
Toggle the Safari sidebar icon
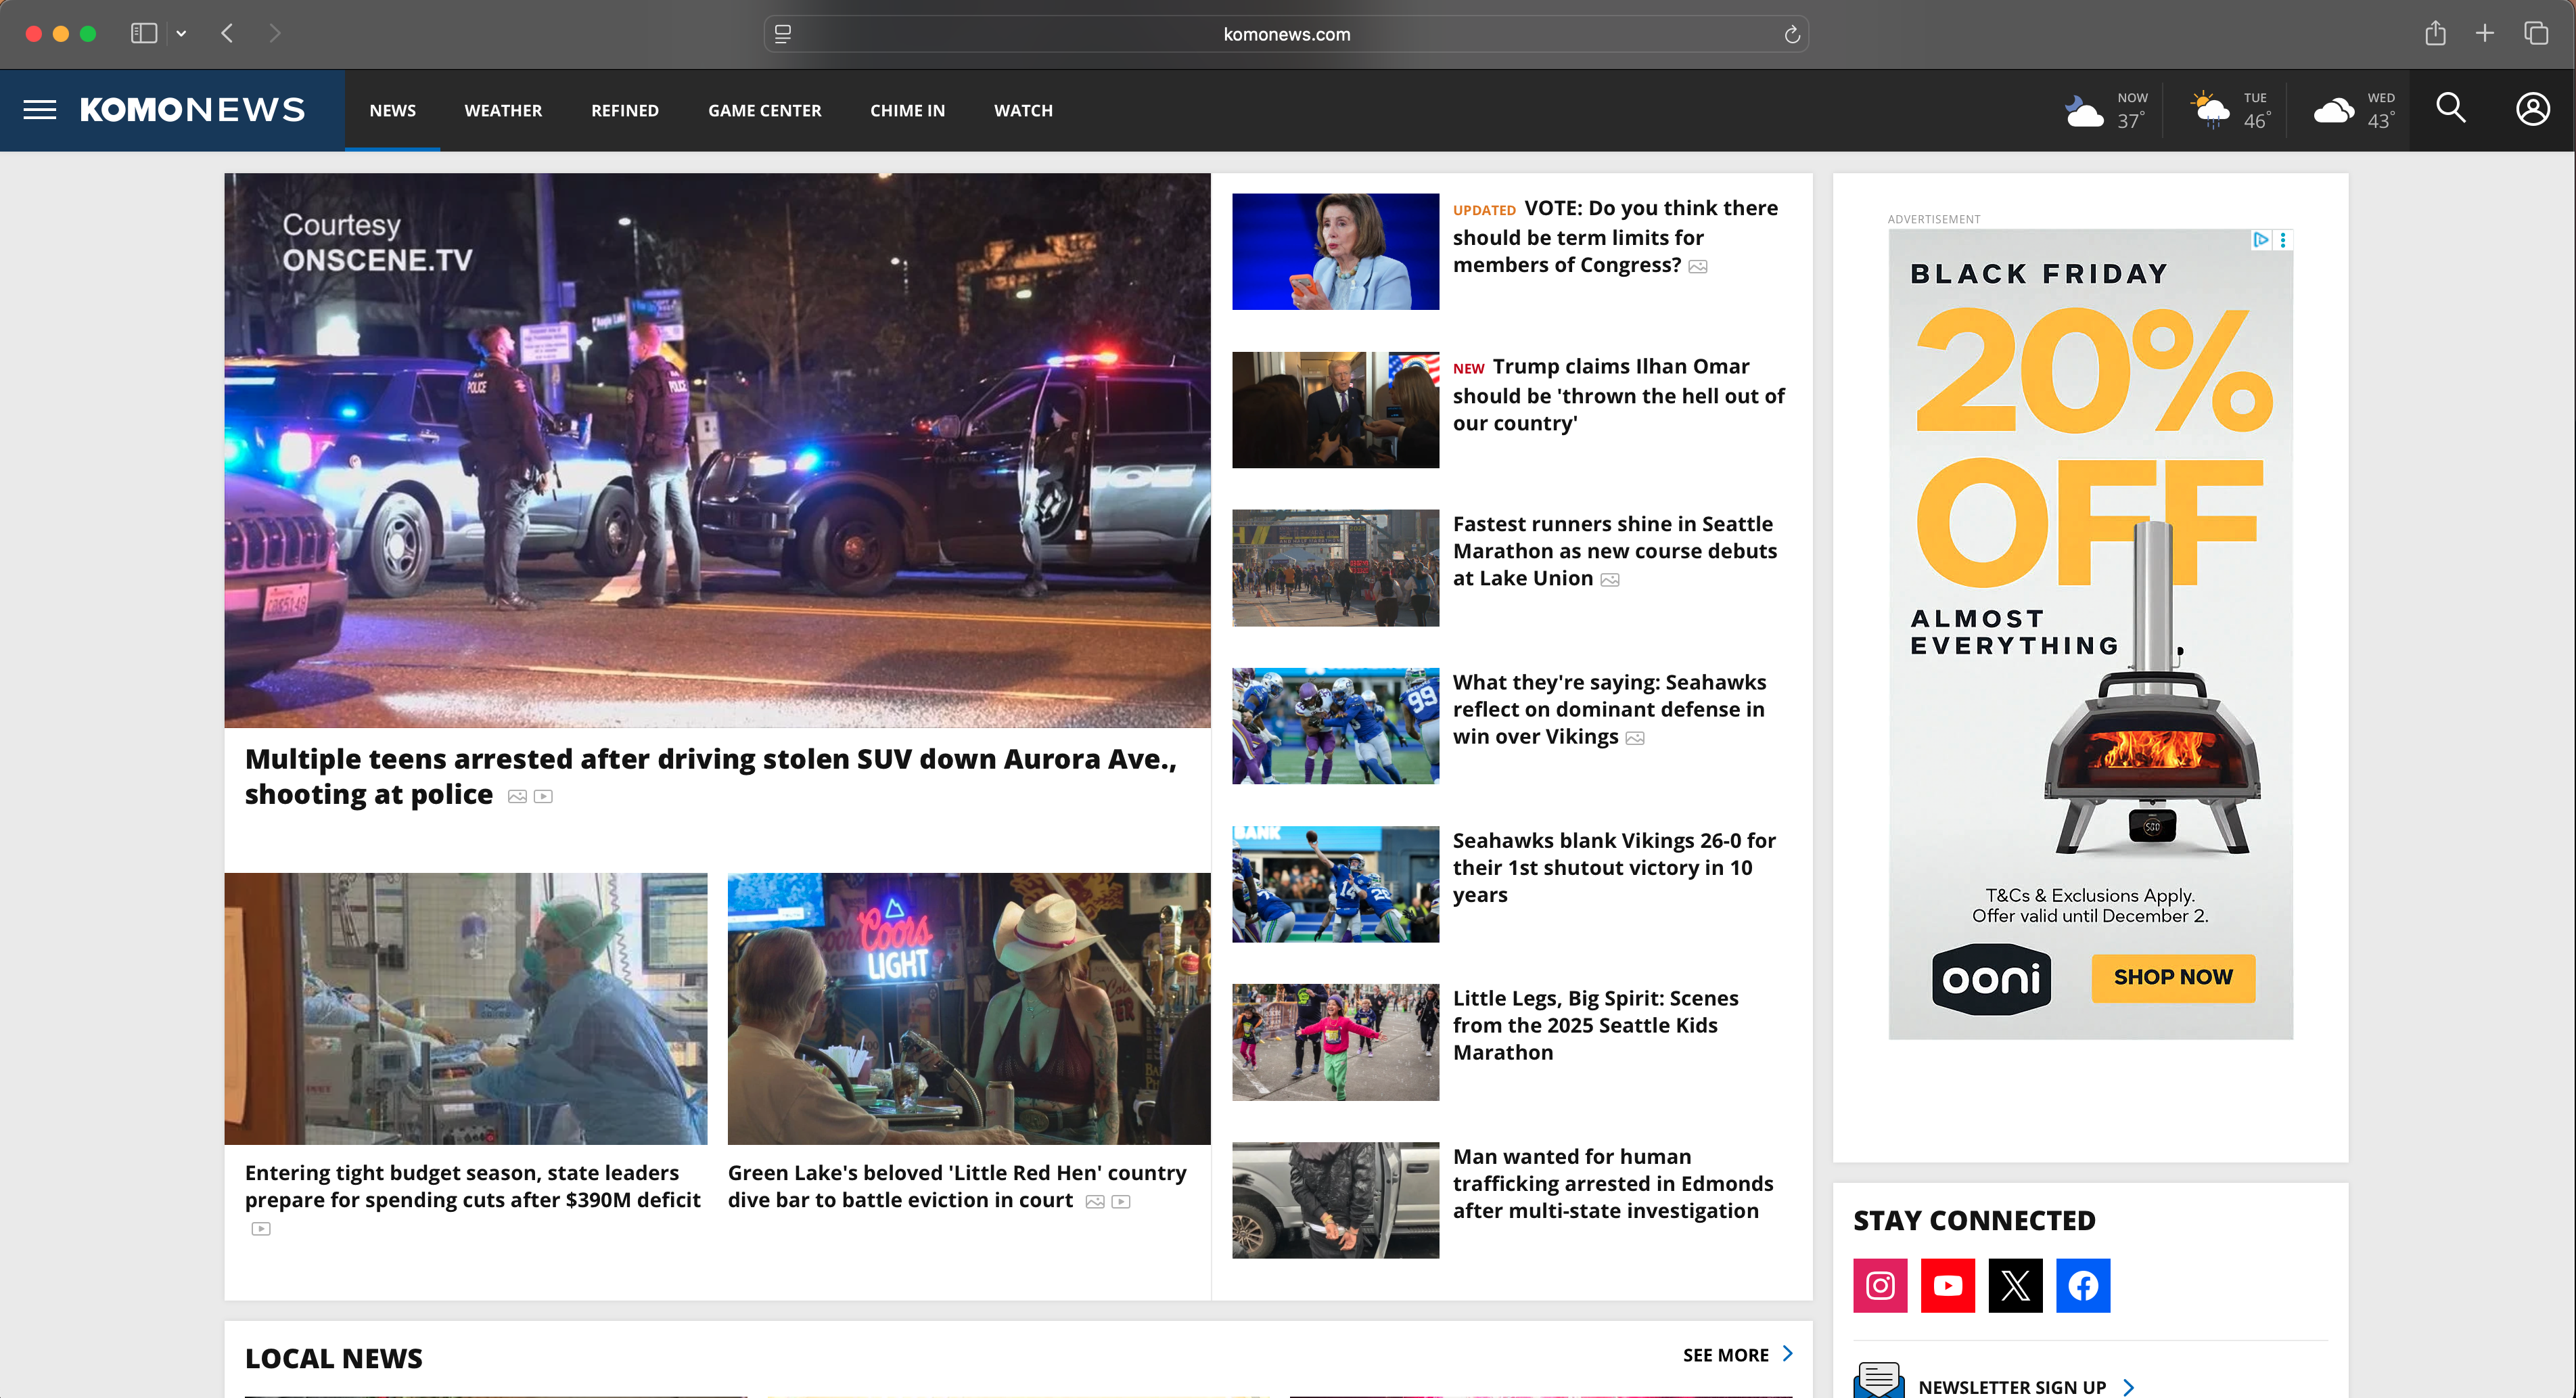click(143, 33)
